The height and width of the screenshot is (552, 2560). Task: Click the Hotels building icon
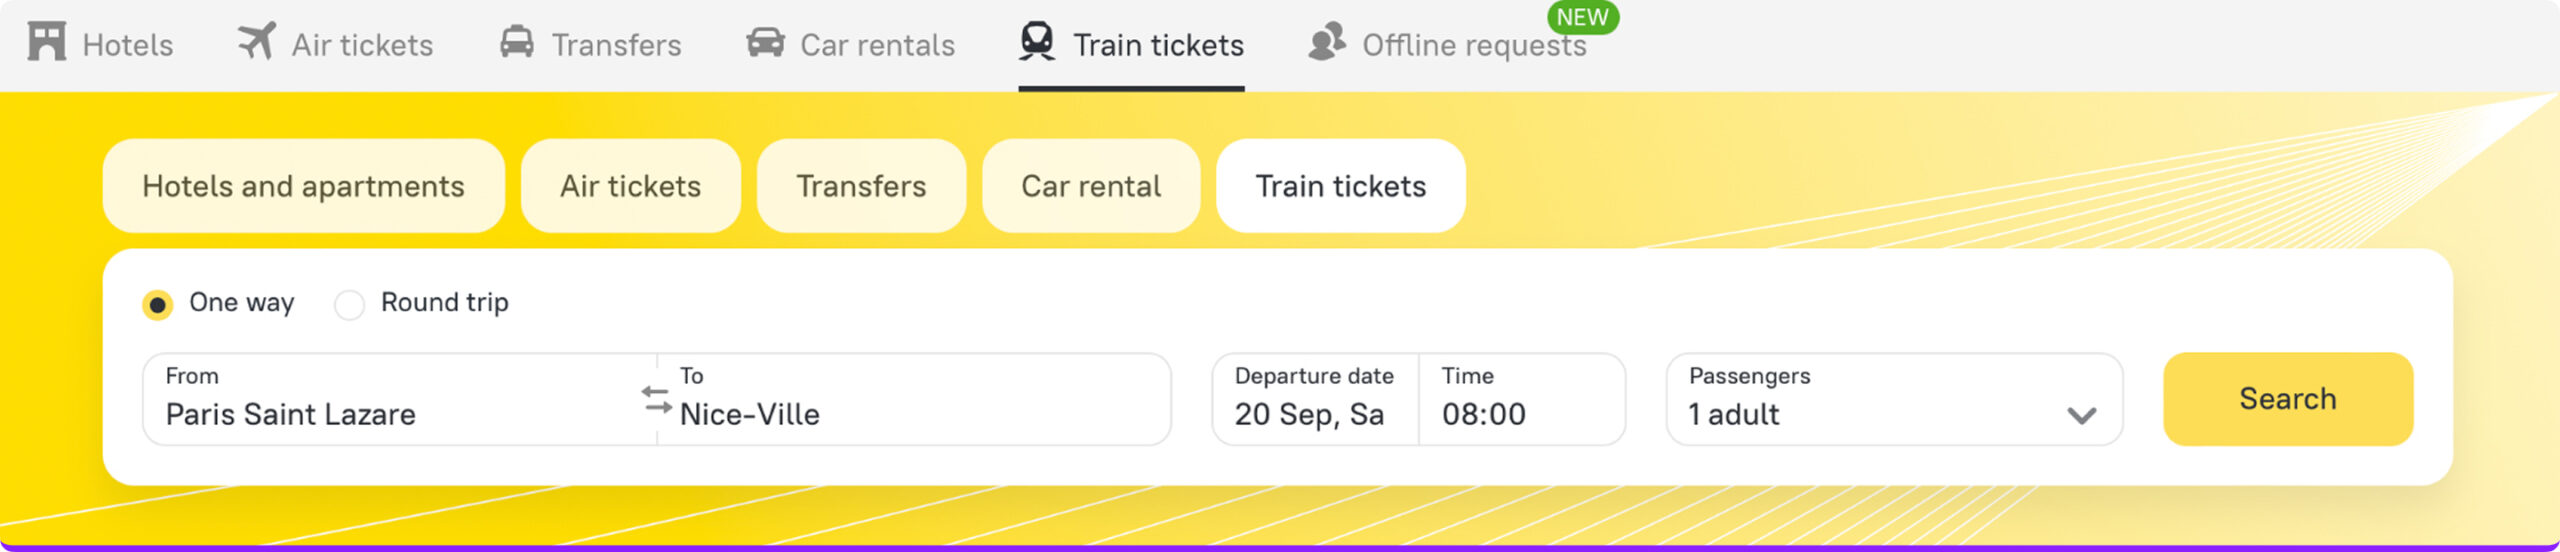(46, 43)
